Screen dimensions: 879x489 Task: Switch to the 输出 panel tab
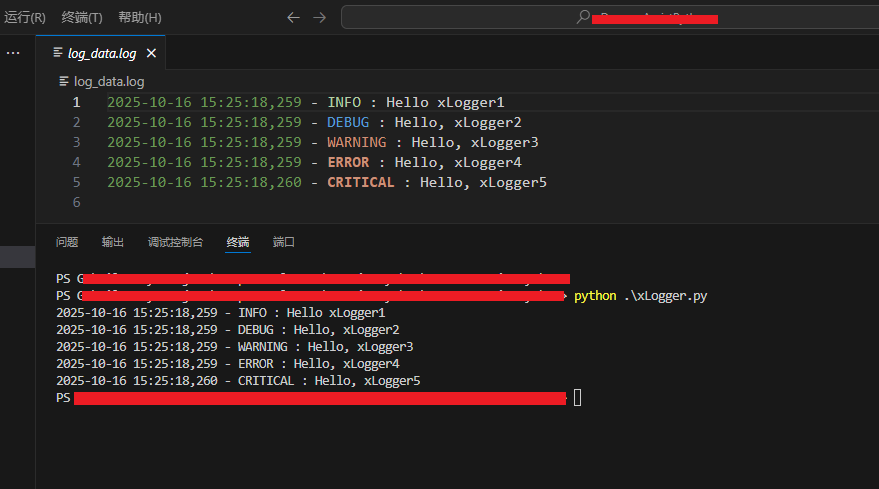tap(113, 242)
